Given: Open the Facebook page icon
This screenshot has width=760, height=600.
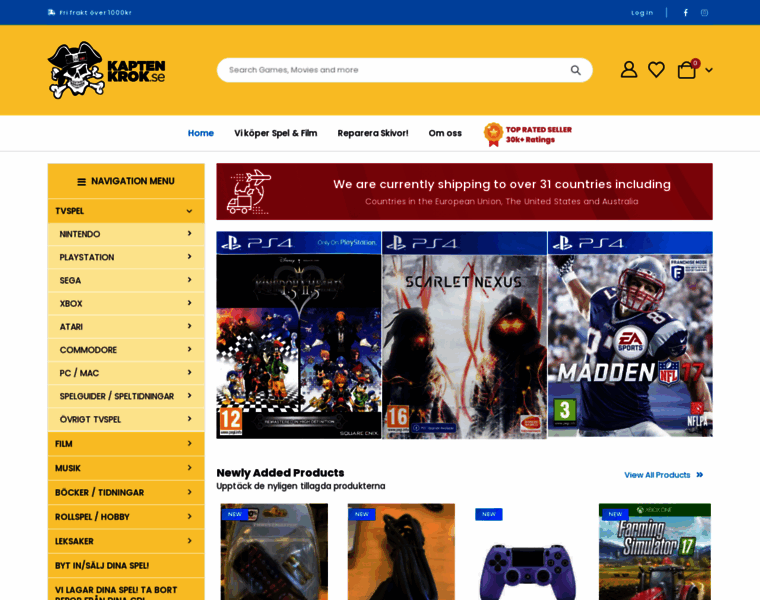Looking at the screenshot, I should pos(685,13).
